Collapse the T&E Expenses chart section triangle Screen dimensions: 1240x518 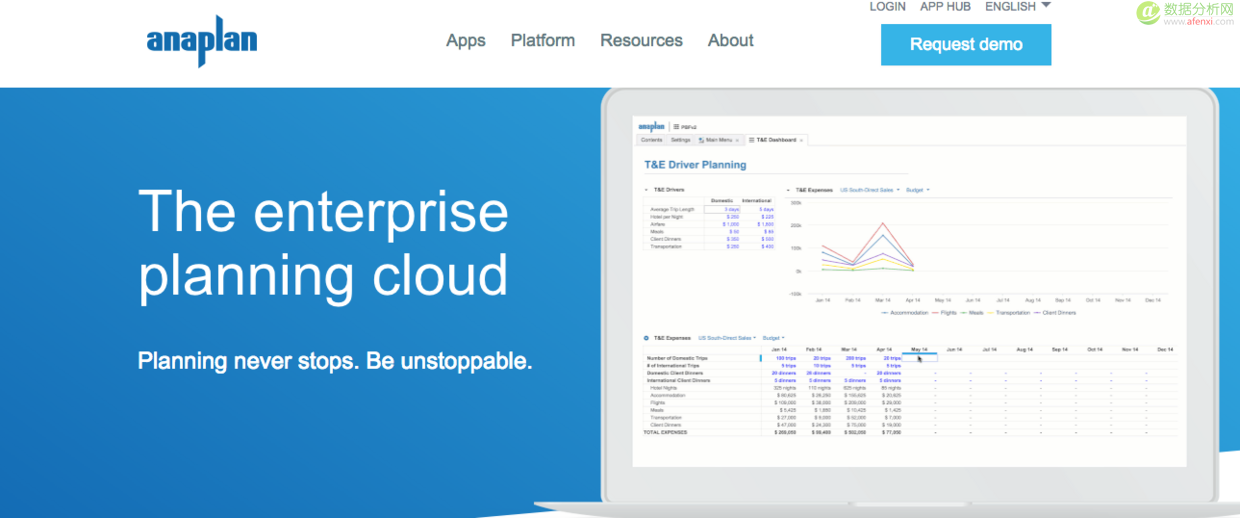coord(788,189)
